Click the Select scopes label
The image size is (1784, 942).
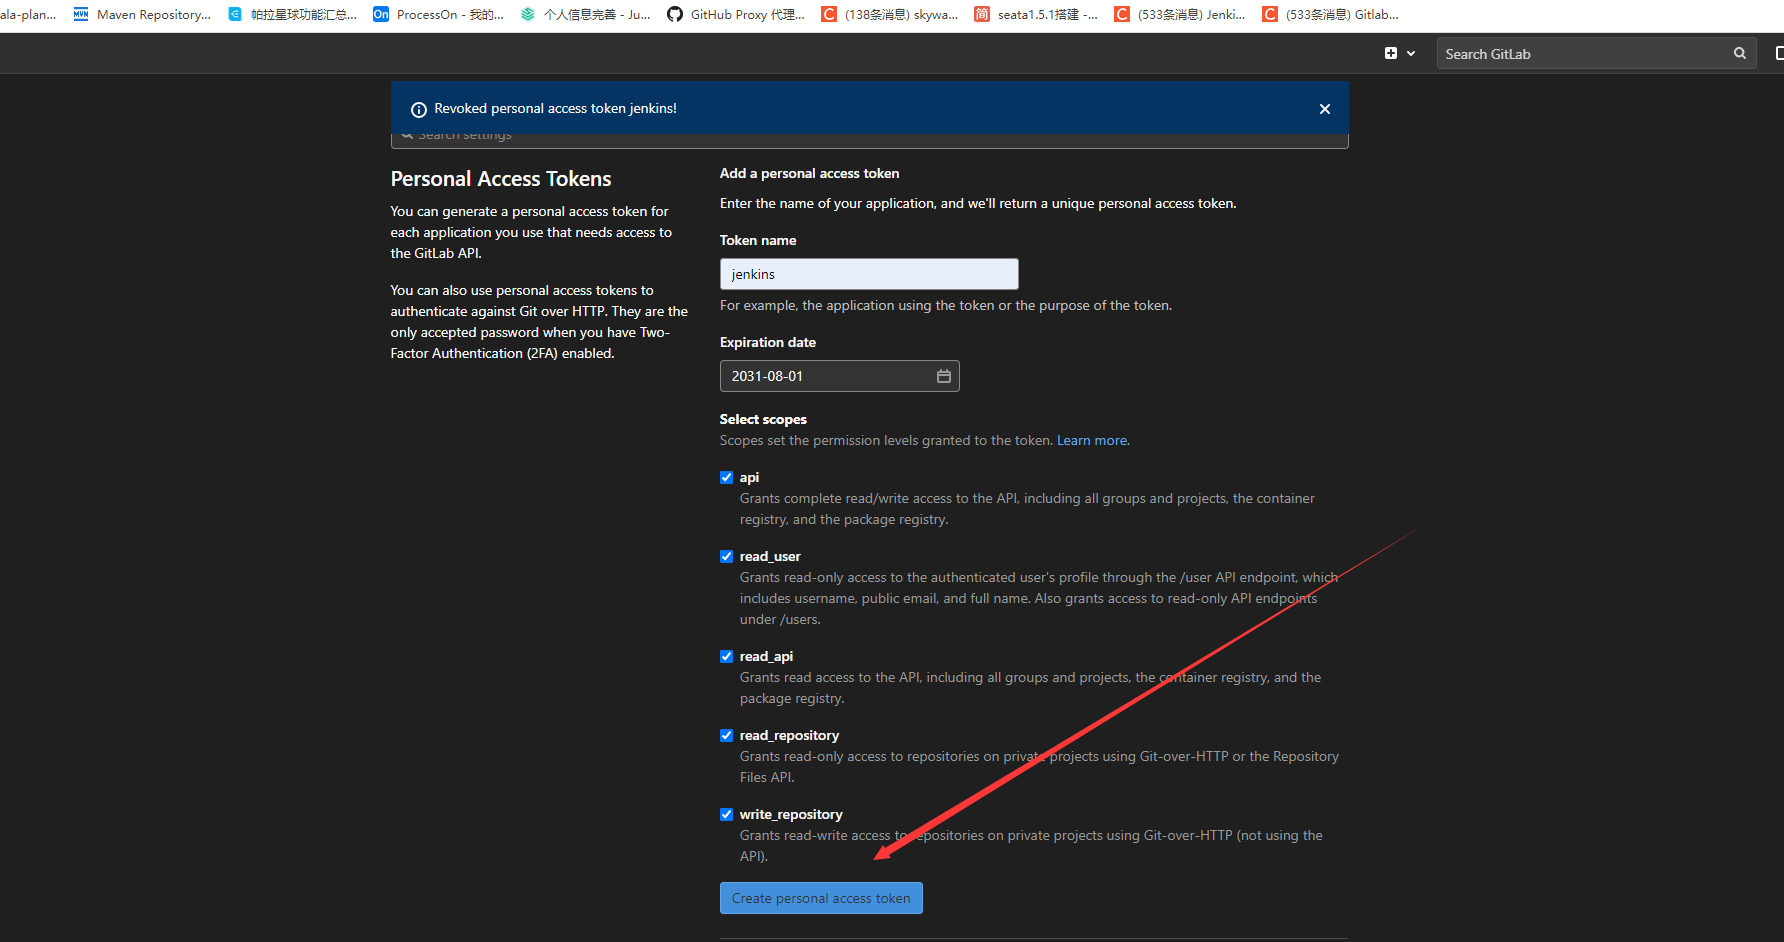pyautogui.click(x=763, y=420)
